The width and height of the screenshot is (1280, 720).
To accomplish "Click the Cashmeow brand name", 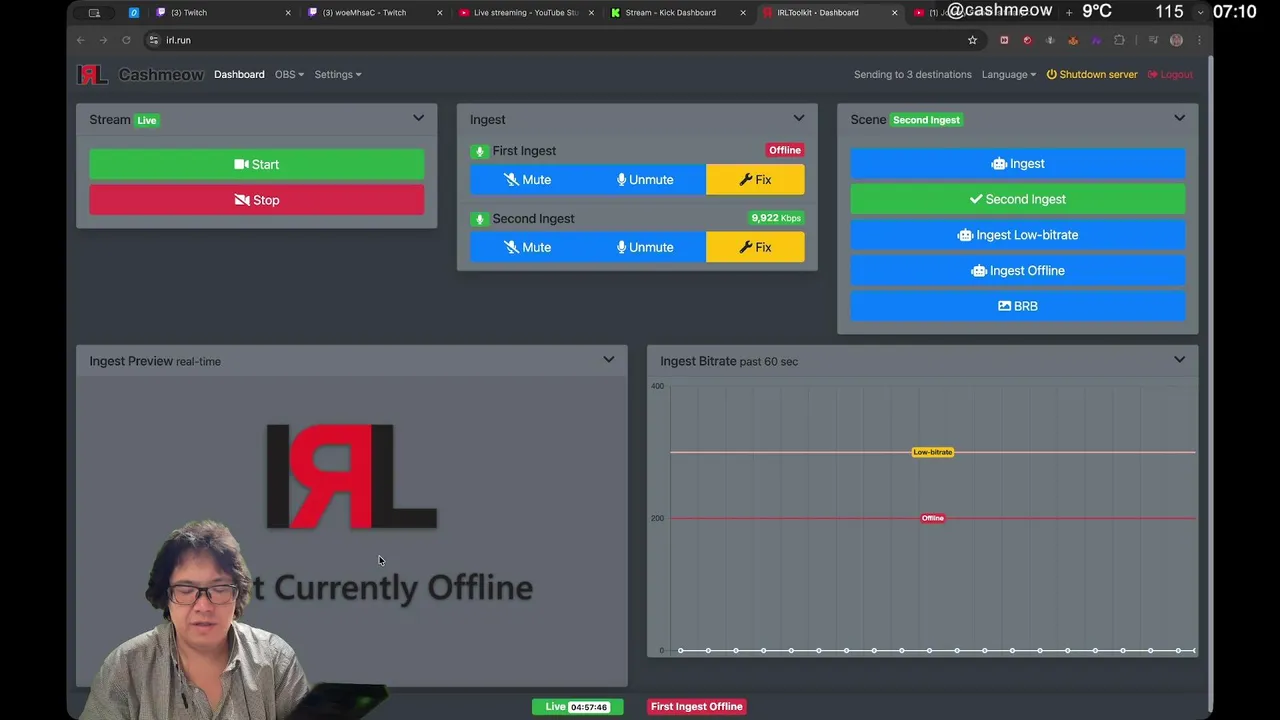I will pos(161,75).
